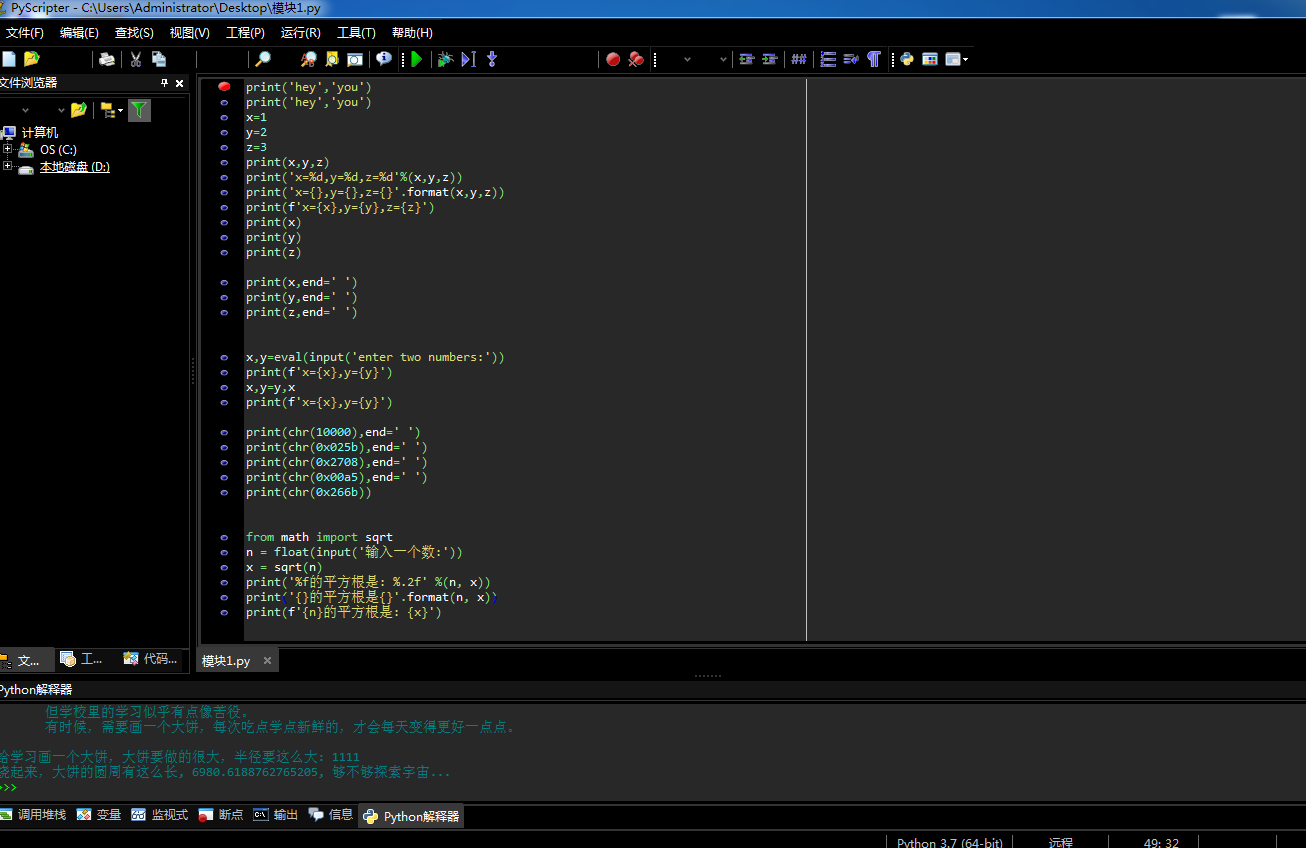Click the Step Into arrow icon
This screenshot has width=1306, height=848.
(x=491, y=59)
